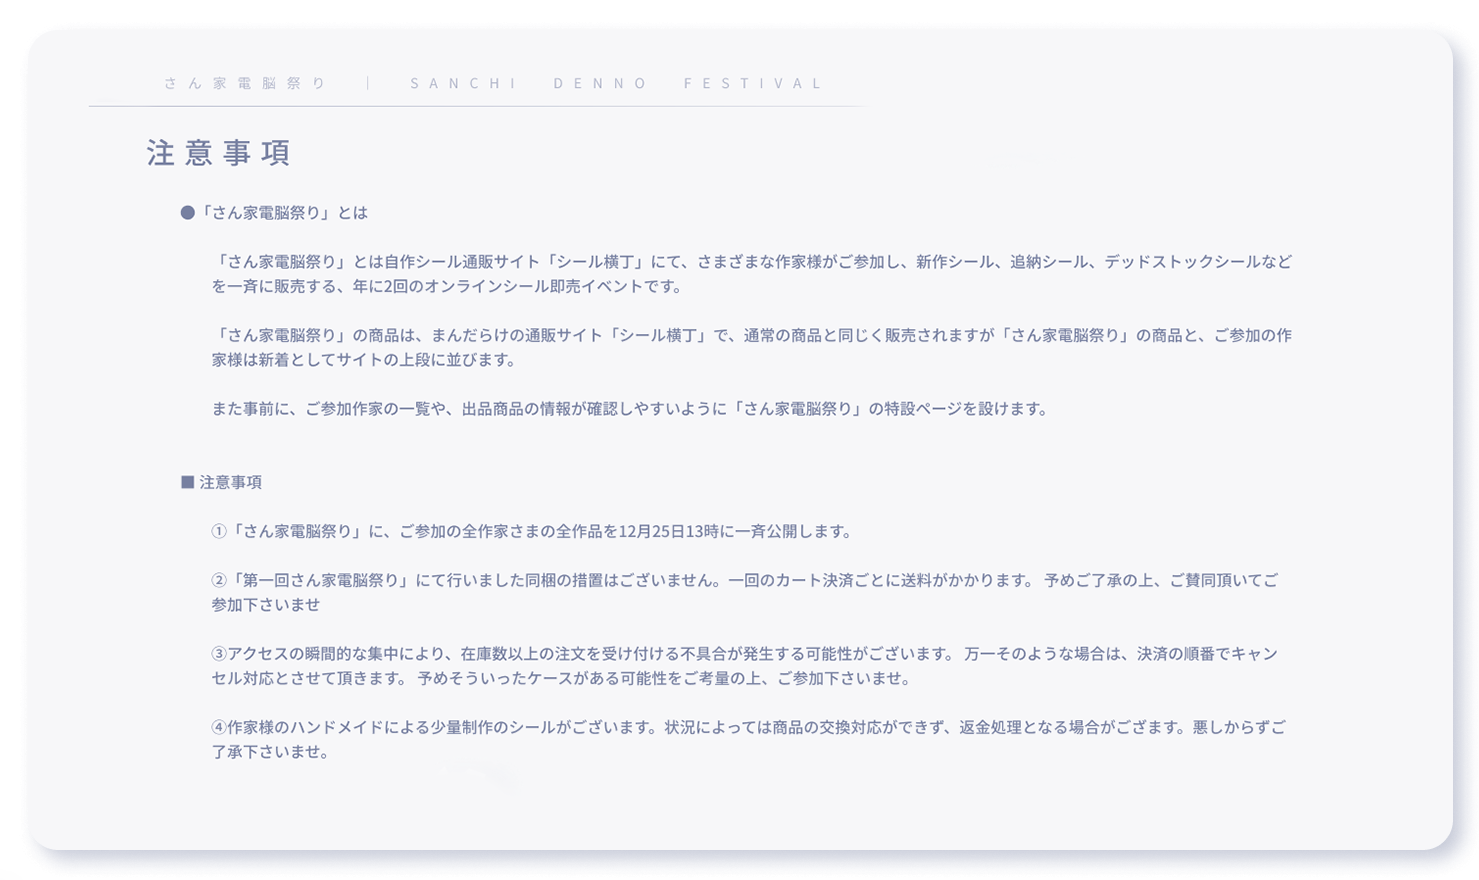Click the circled number ① marker

point(219,532)
